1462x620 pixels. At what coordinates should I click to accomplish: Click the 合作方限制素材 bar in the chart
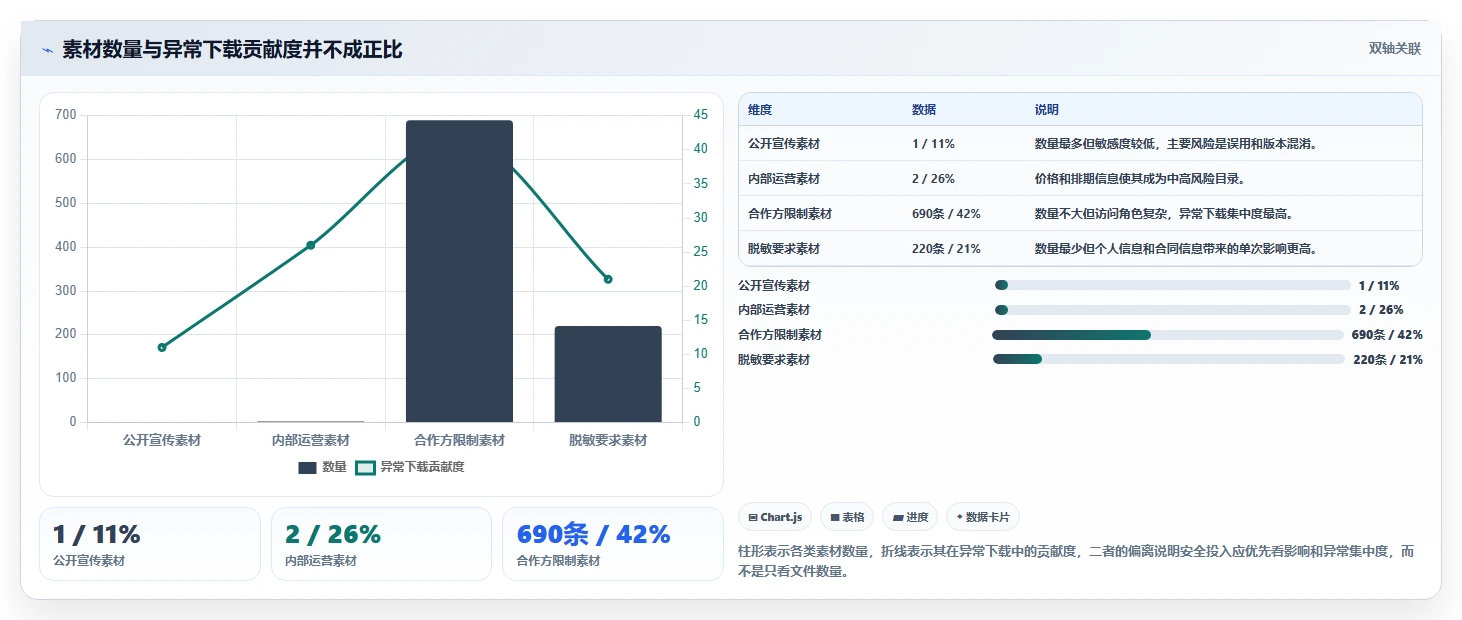(x=459, y=271)
